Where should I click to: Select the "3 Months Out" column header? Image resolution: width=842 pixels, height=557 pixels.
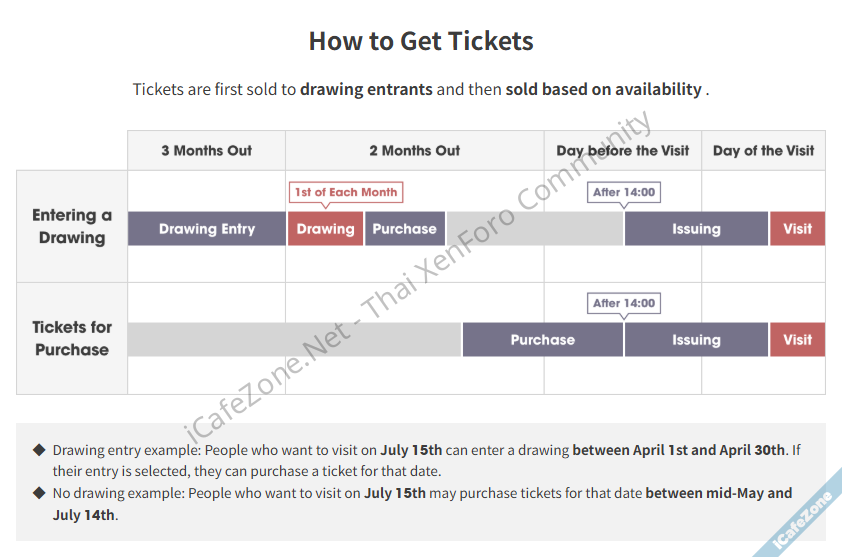coord(207,151)
